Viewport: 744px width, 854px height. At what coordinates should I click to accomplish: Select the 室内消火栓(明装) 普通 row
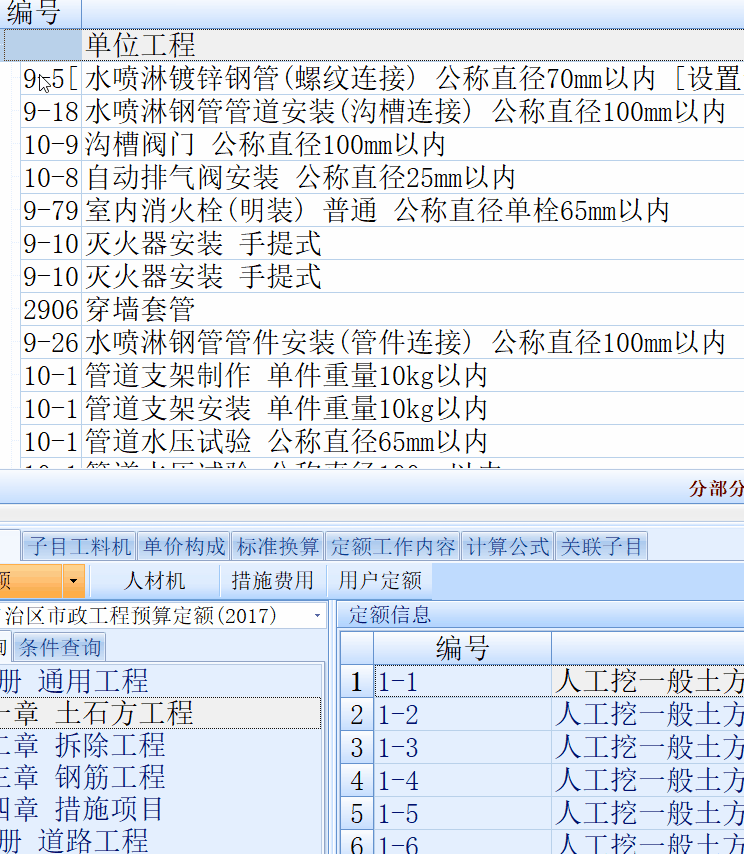pyautogui.click(x=382, y=211)
